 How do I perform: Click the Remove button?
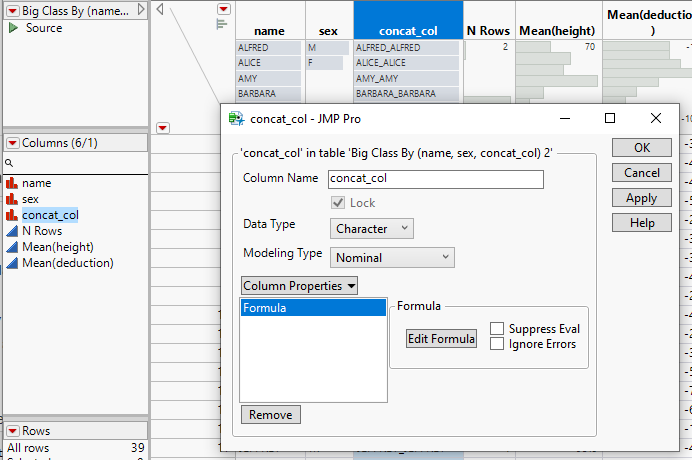[x=271, y=415]
